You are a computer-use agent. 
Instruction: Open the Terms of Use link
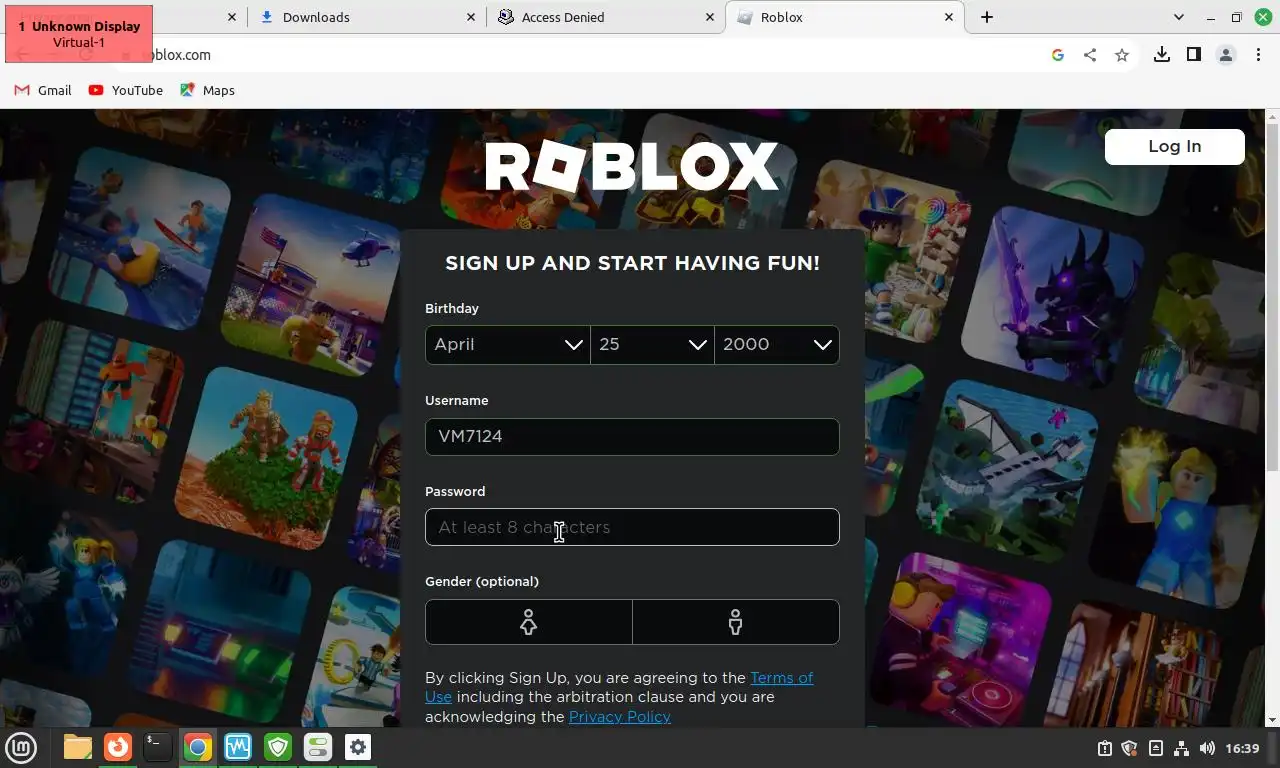pos(782,678)
